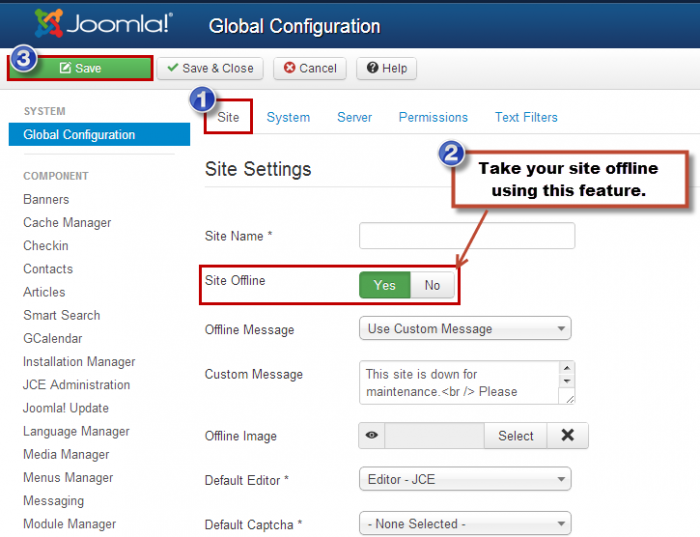The width and height of the screenshot is (700, 537).
Task: Click the Default Captcha label
Action: point(253,525)
